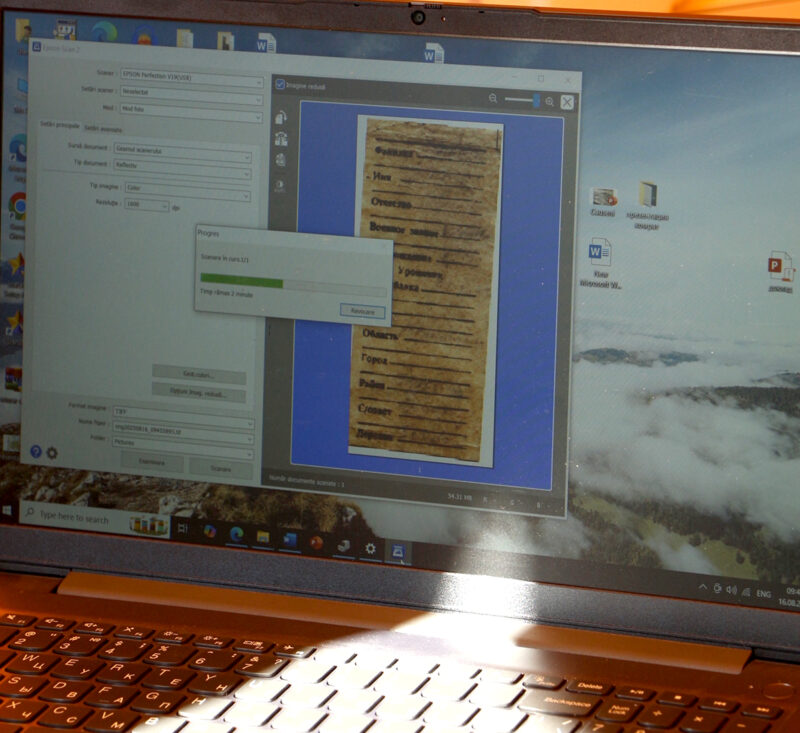Expand the Sursă document dropdown
Screen dimensions: 800x733
[x=182, y=151]
